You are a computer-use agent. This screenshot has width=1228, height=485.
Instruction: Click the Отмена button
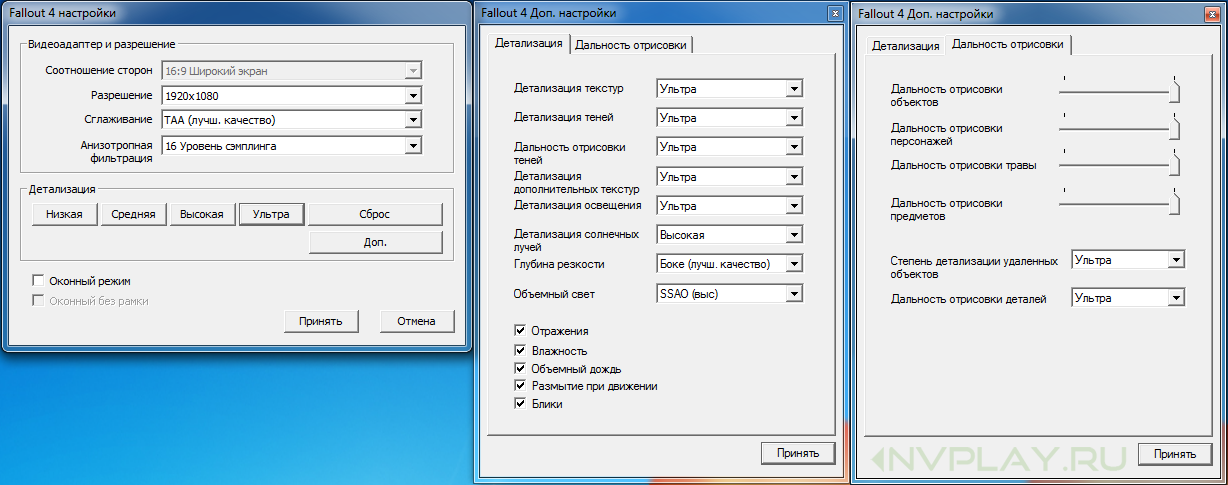416,321
